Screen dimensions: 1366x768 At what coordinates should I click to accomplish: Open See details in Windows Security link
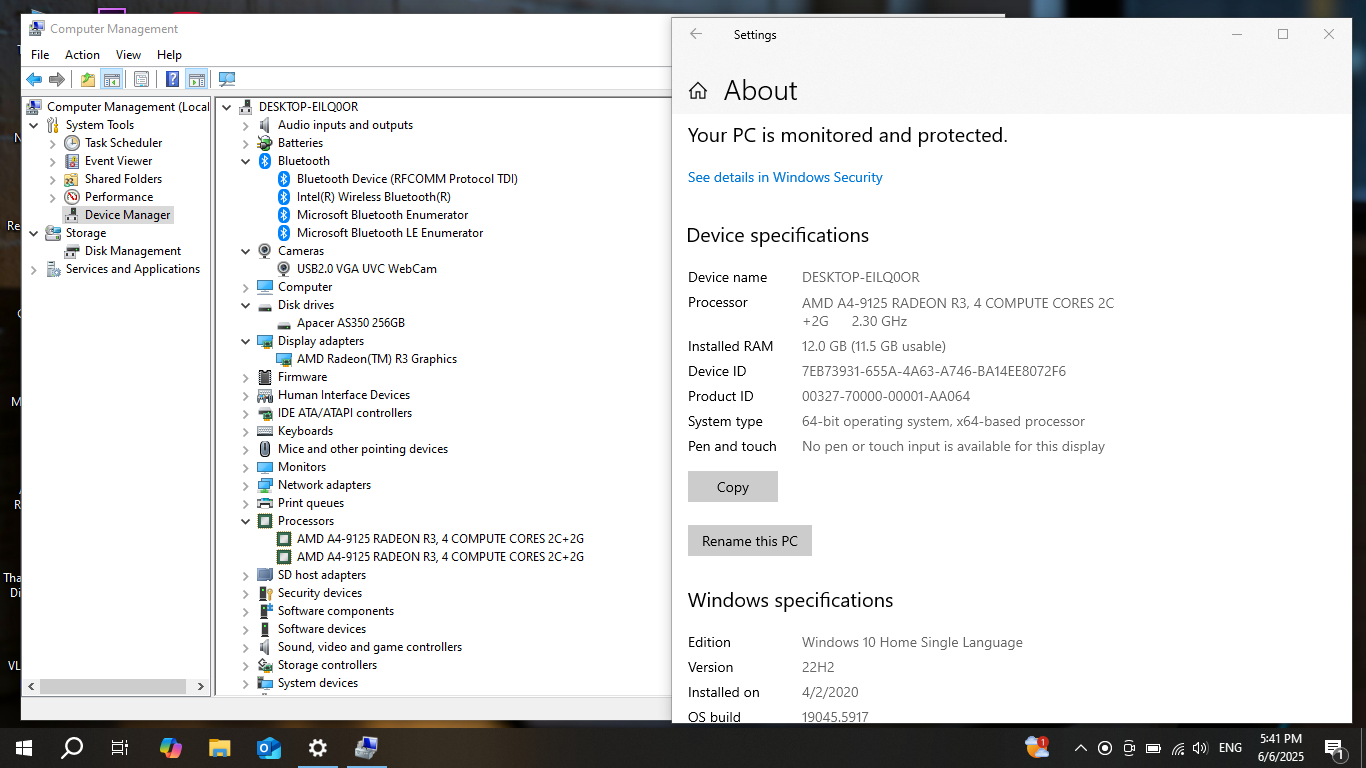click(785, 177)
